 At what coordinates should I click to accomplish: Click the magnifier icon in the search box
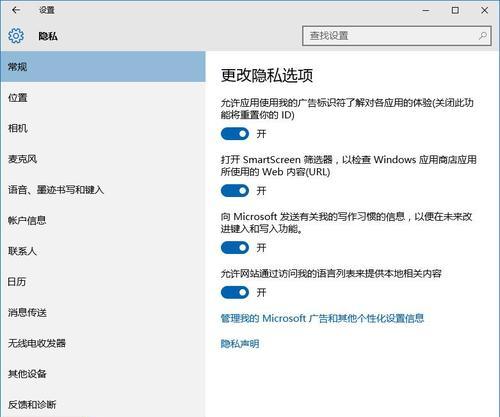point(482,36)
